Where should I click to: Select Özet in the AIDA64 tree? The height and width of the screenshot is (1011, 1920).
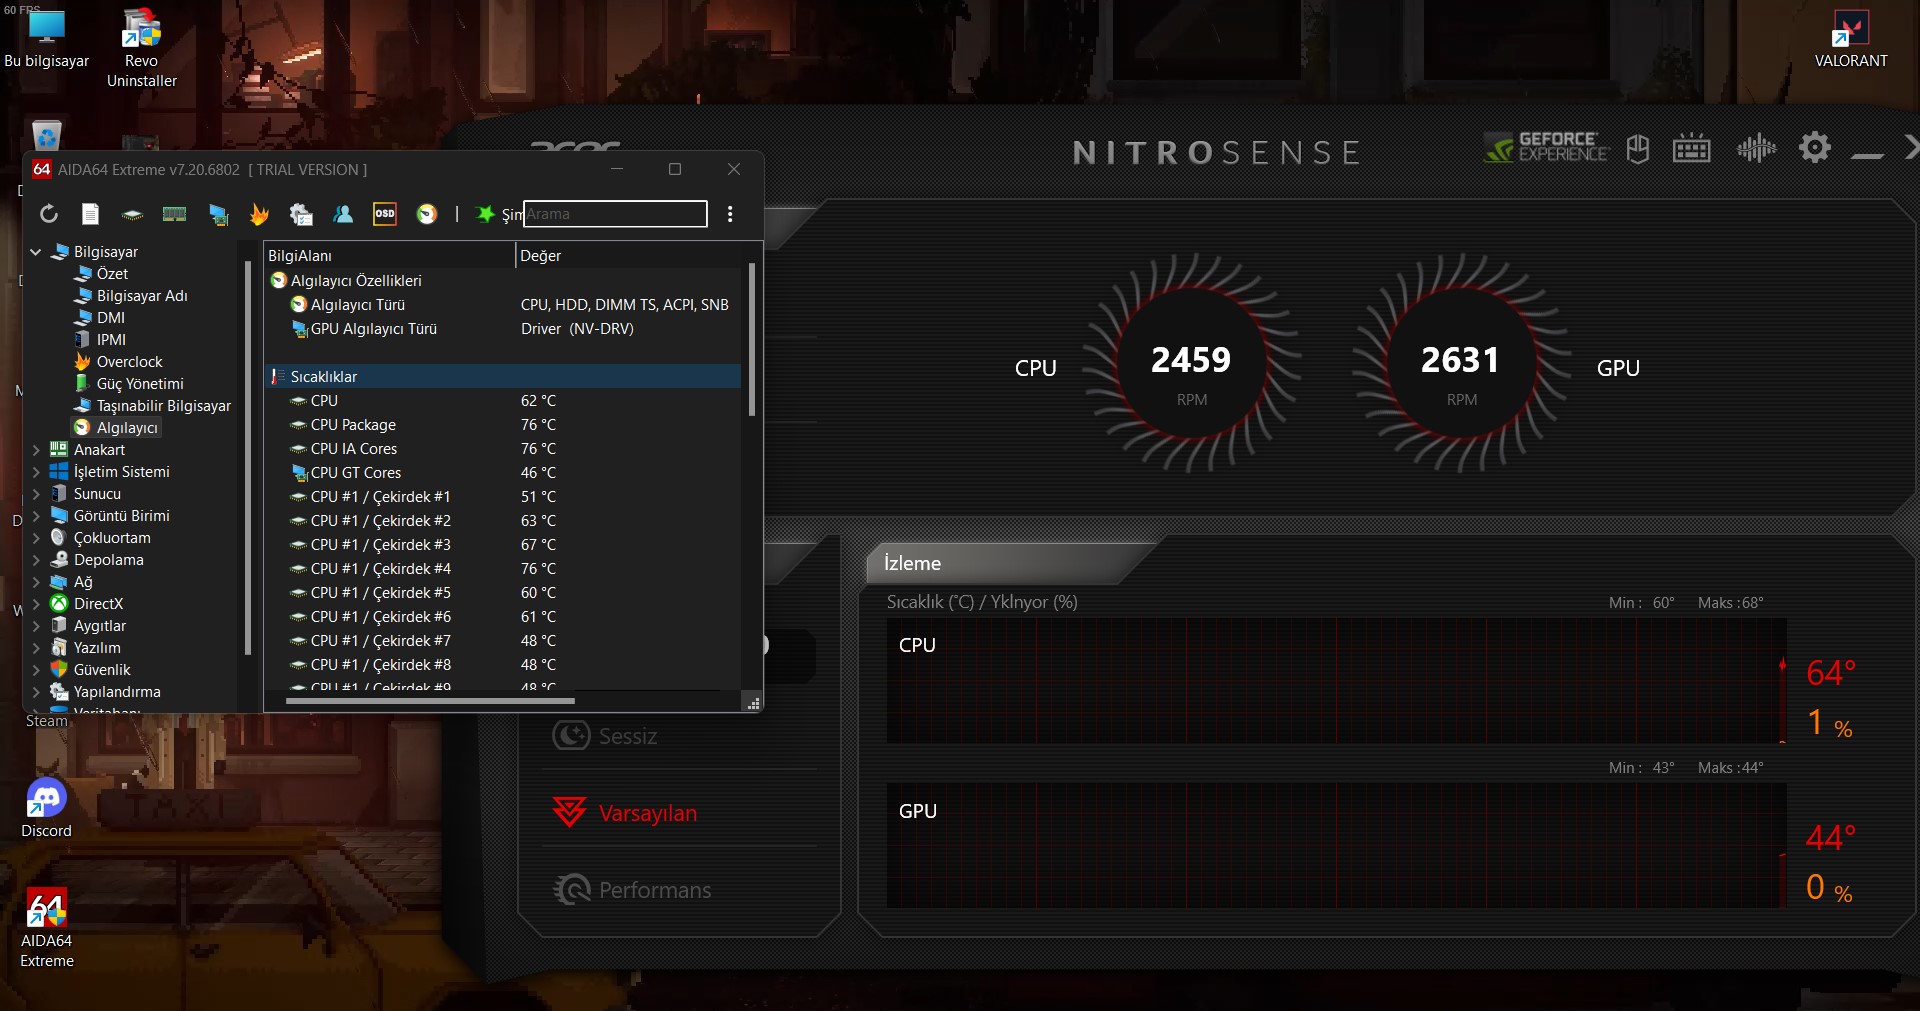(x=112, y=274)
